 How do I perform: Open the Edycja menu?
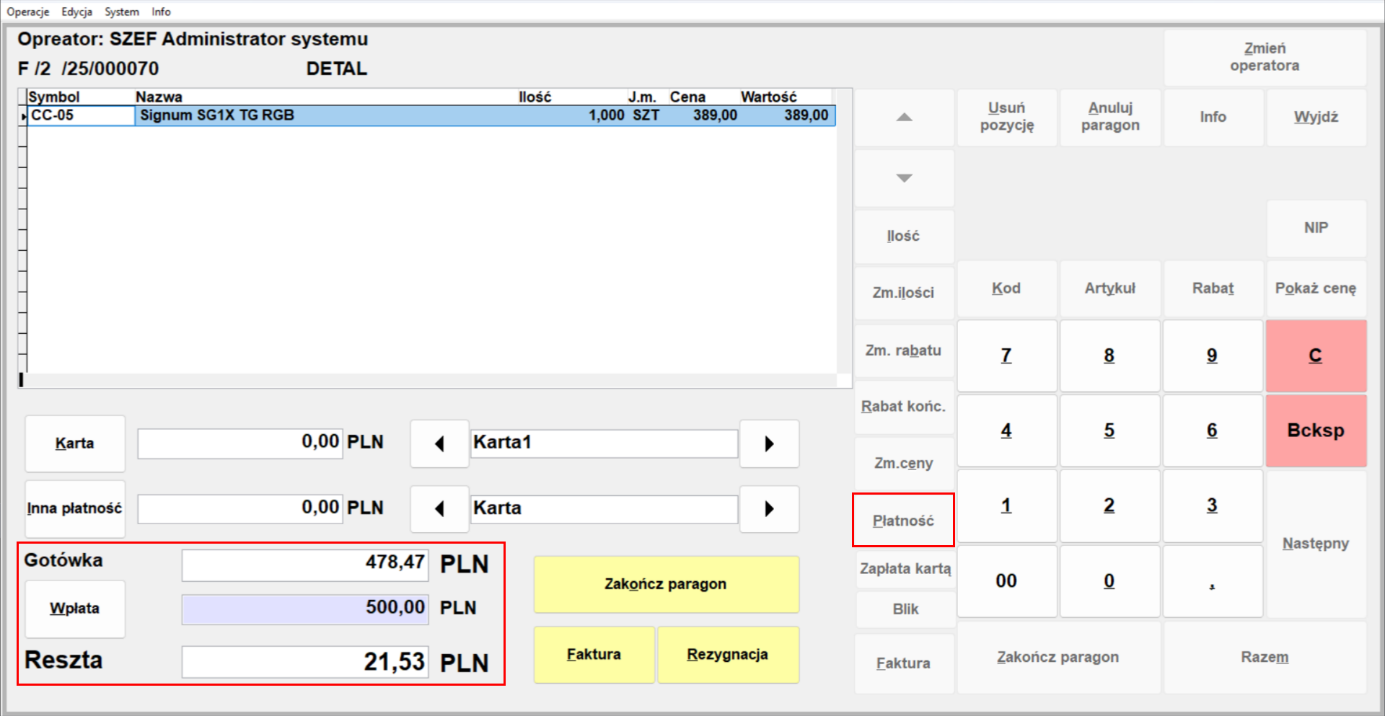click(x=77, y=12)
